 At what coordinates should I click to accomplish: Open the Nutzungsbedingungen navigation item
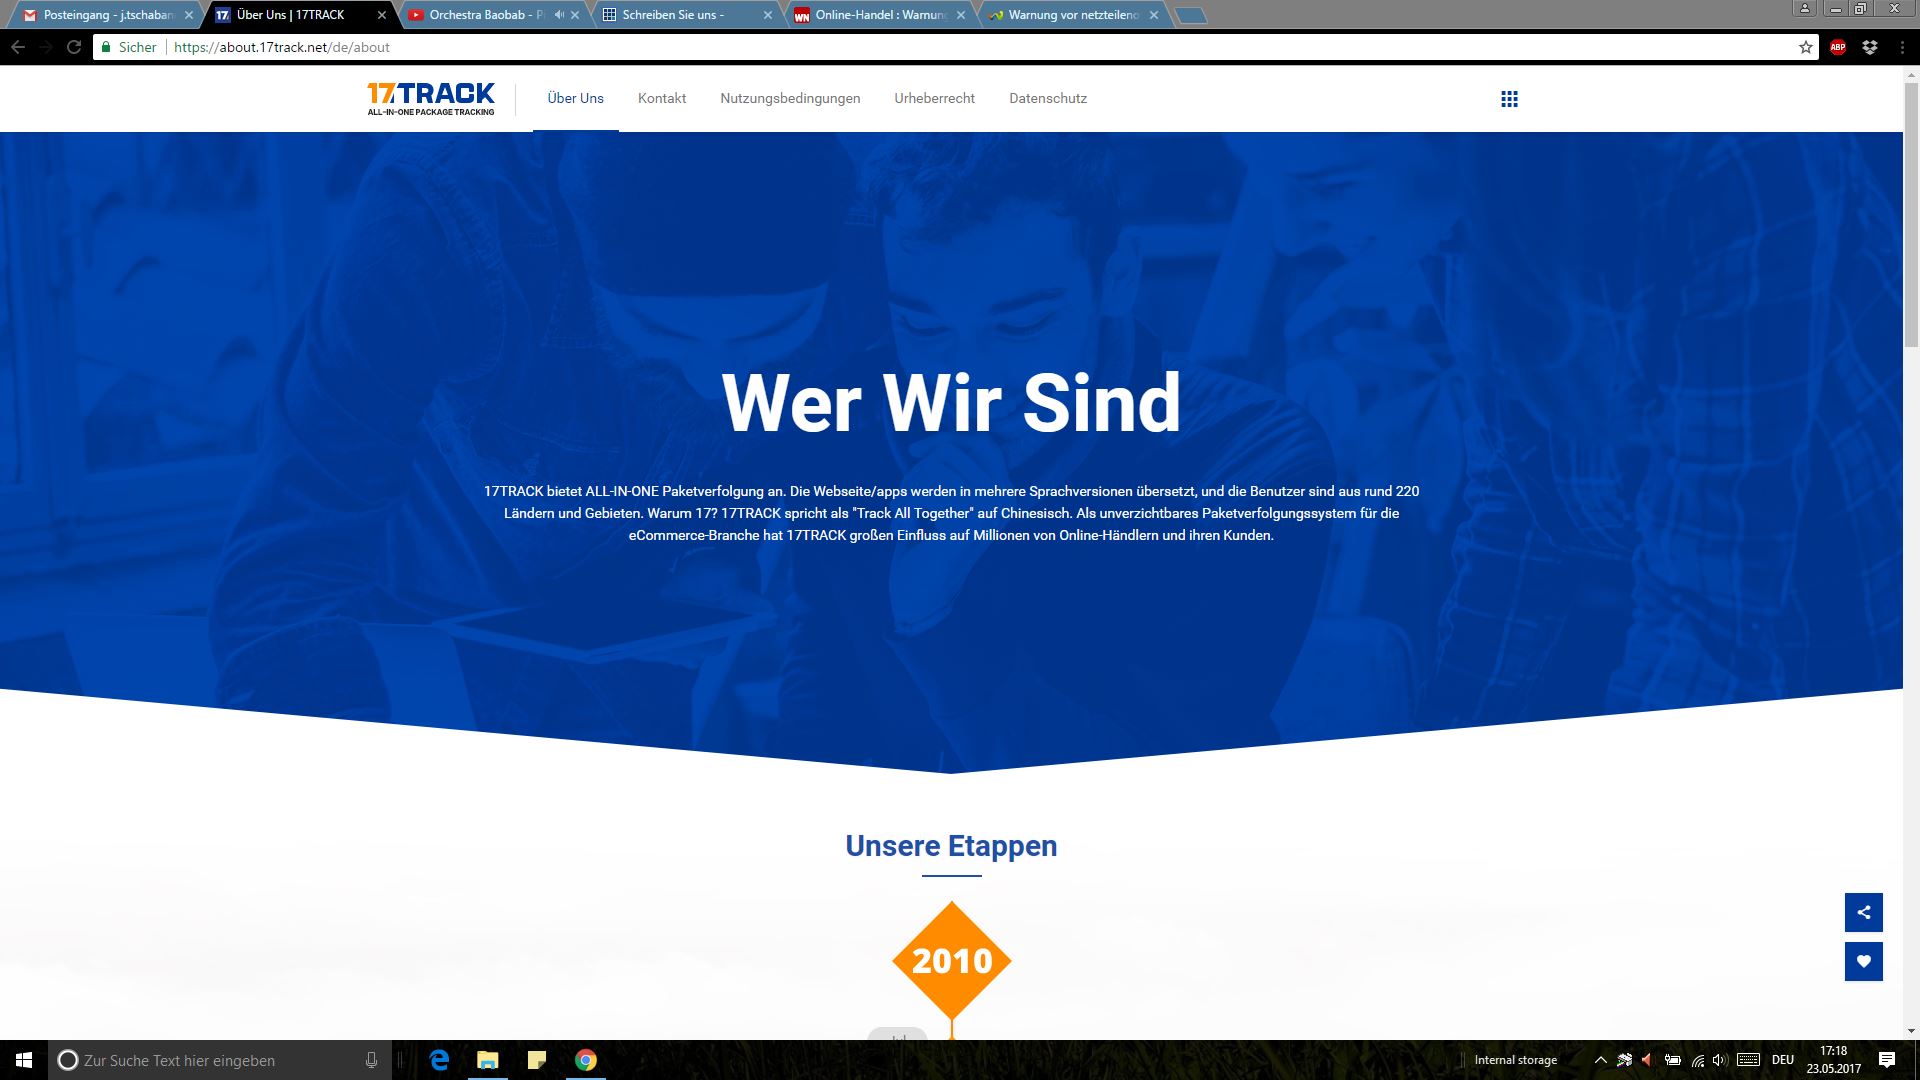coord(790,98)
